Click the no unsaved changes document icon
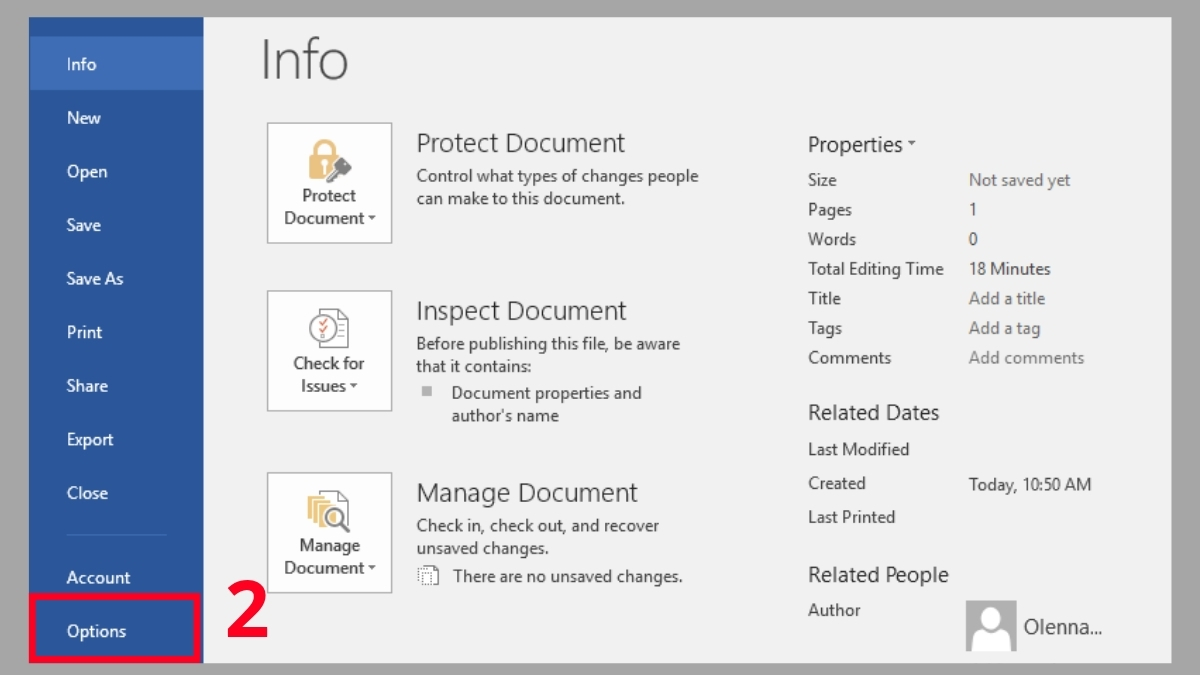Viewport: 1200px width, 675px height. click(428, 576)
